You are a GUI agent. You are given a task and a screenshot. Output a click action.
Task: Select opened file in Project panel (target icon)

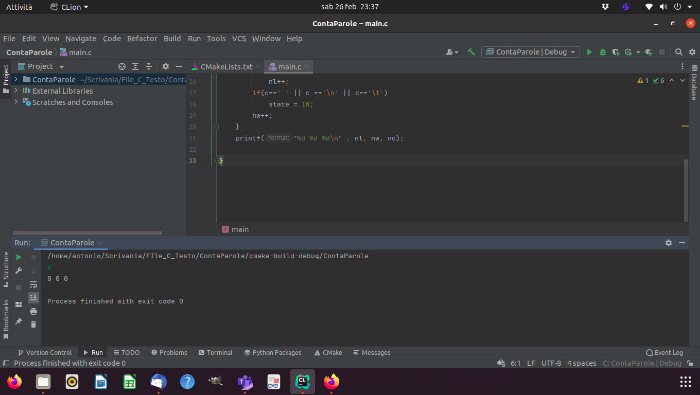pyautogui.click(x=121, y=67)
